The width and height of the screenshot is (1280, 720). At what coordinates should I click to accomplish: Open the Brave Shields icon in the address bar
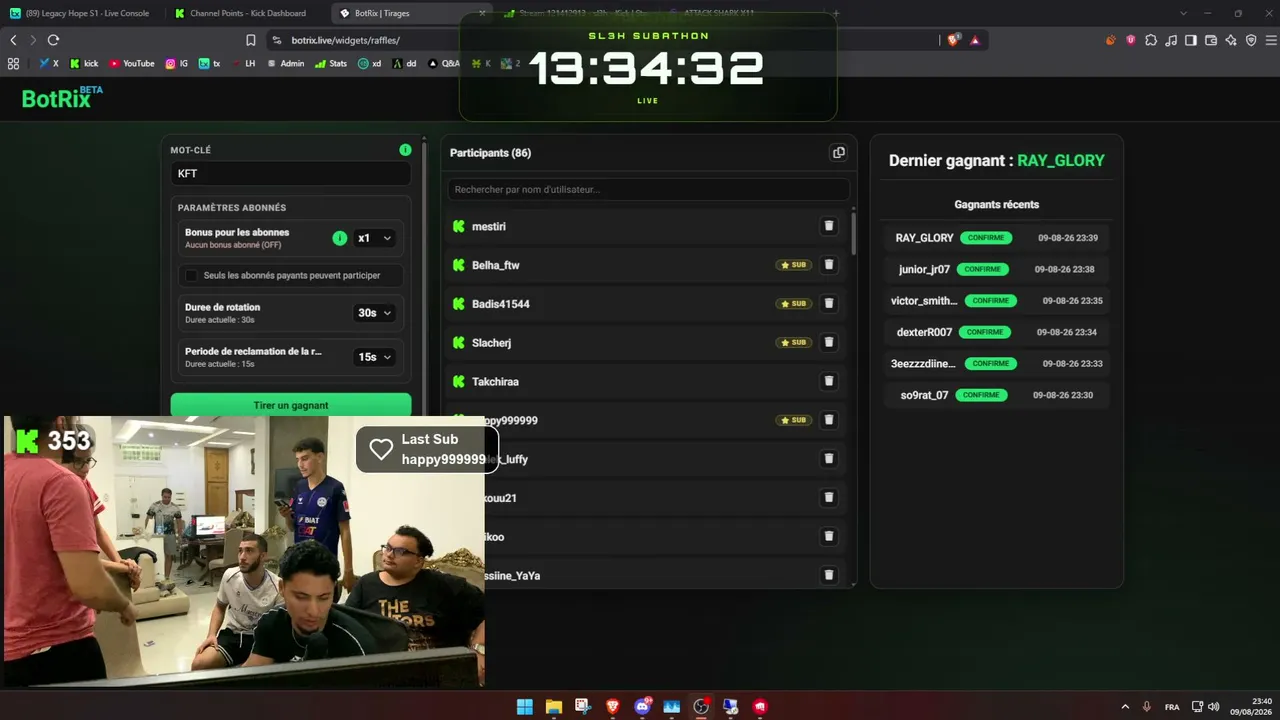coord(952,40)
